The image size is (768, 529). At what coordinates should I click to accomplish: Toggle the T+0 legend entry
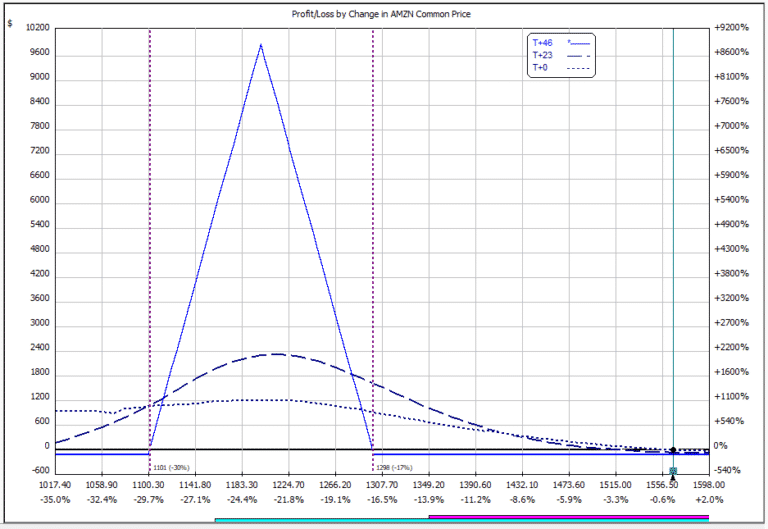(540, 68)
